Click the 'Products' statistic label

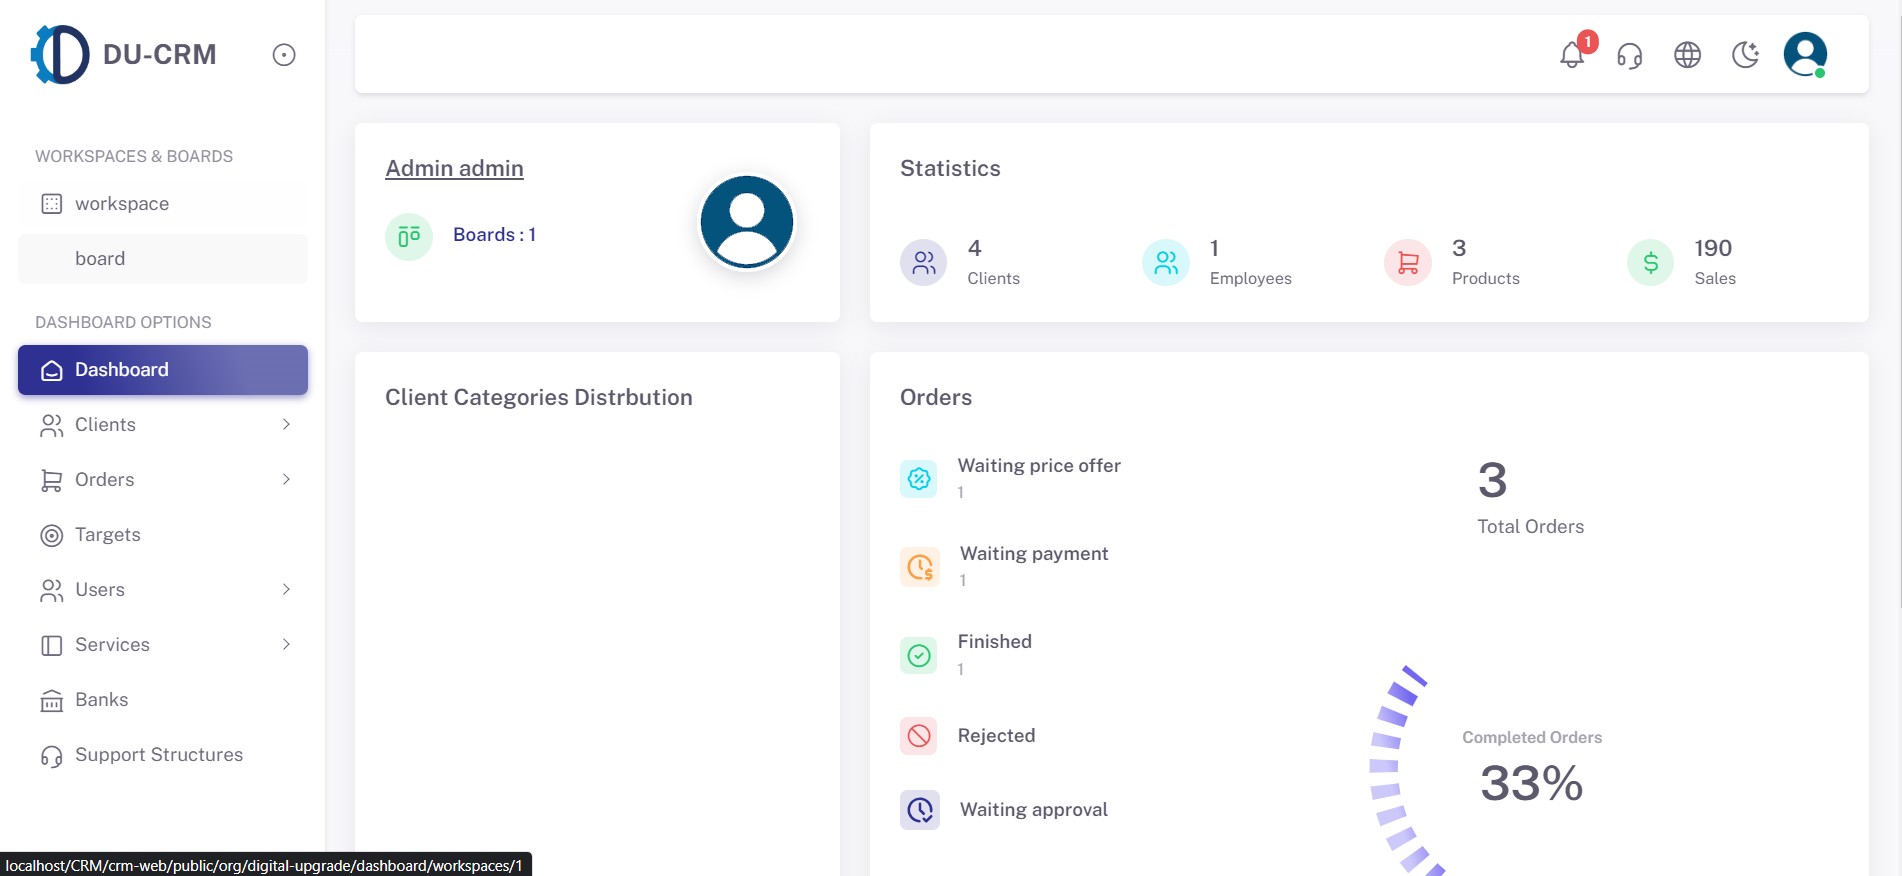(x=1486, y=279)
